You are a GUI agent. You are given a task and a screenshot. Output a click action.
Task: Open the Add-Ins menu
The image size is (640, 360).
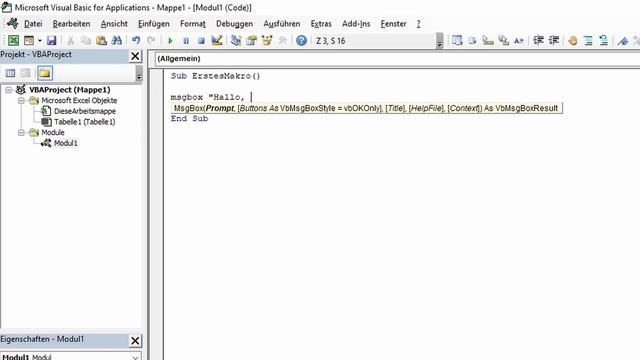coord(356,24)
